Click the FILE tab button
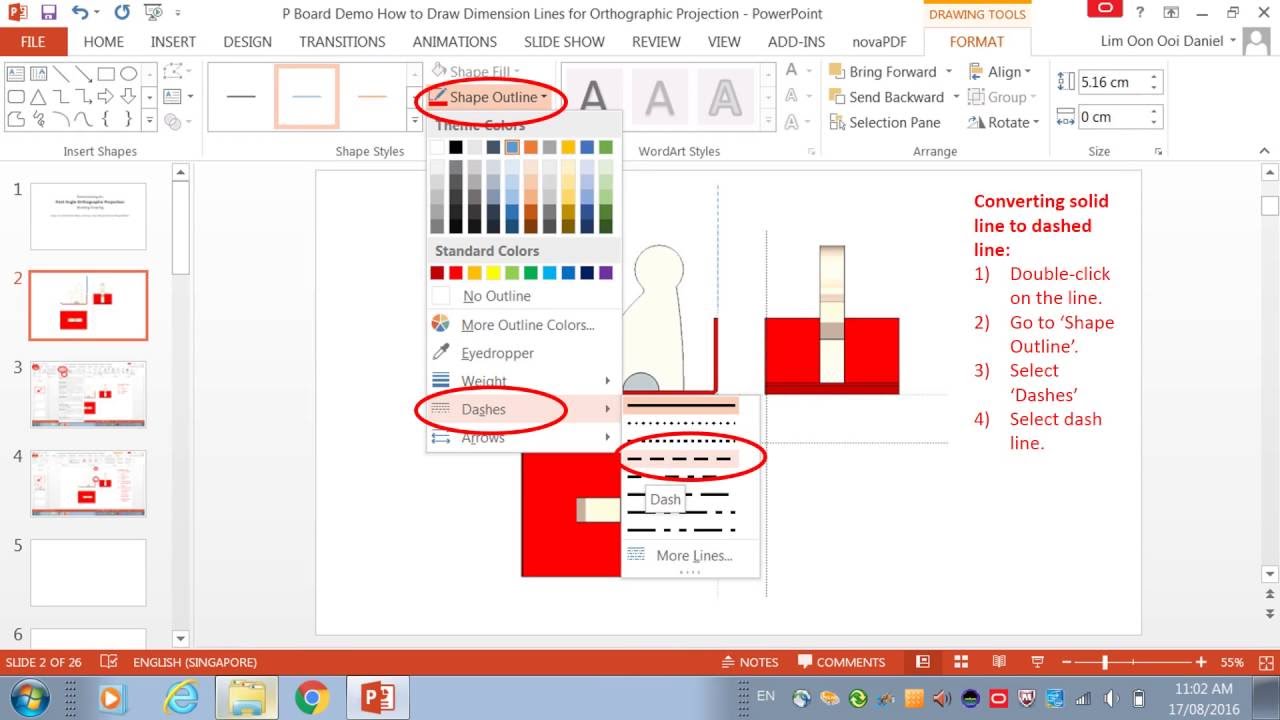 tap(33, 42)
